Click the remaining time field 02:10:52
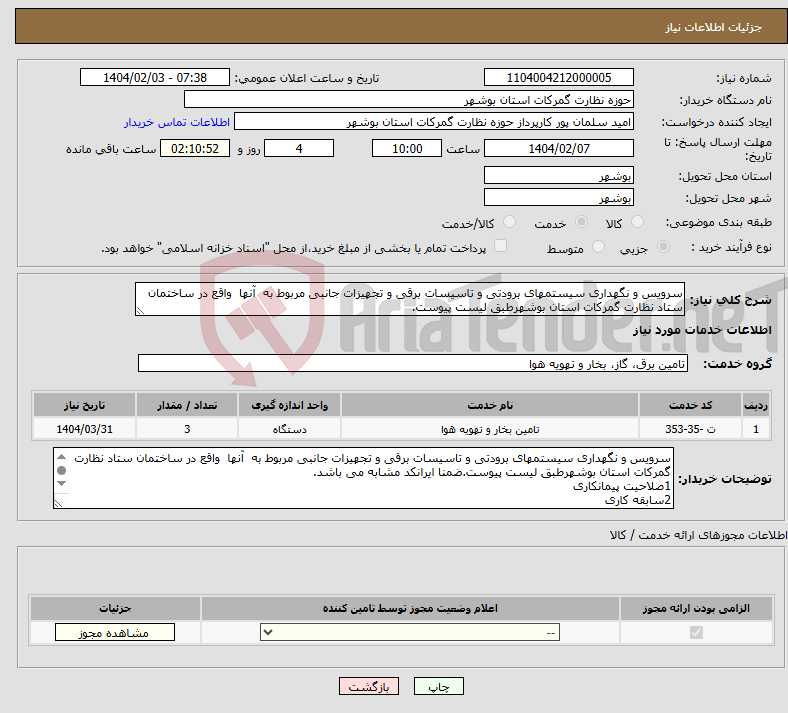The width and height of the screenshot is (788, 713). pyautogui.click(x=195, y=148)
